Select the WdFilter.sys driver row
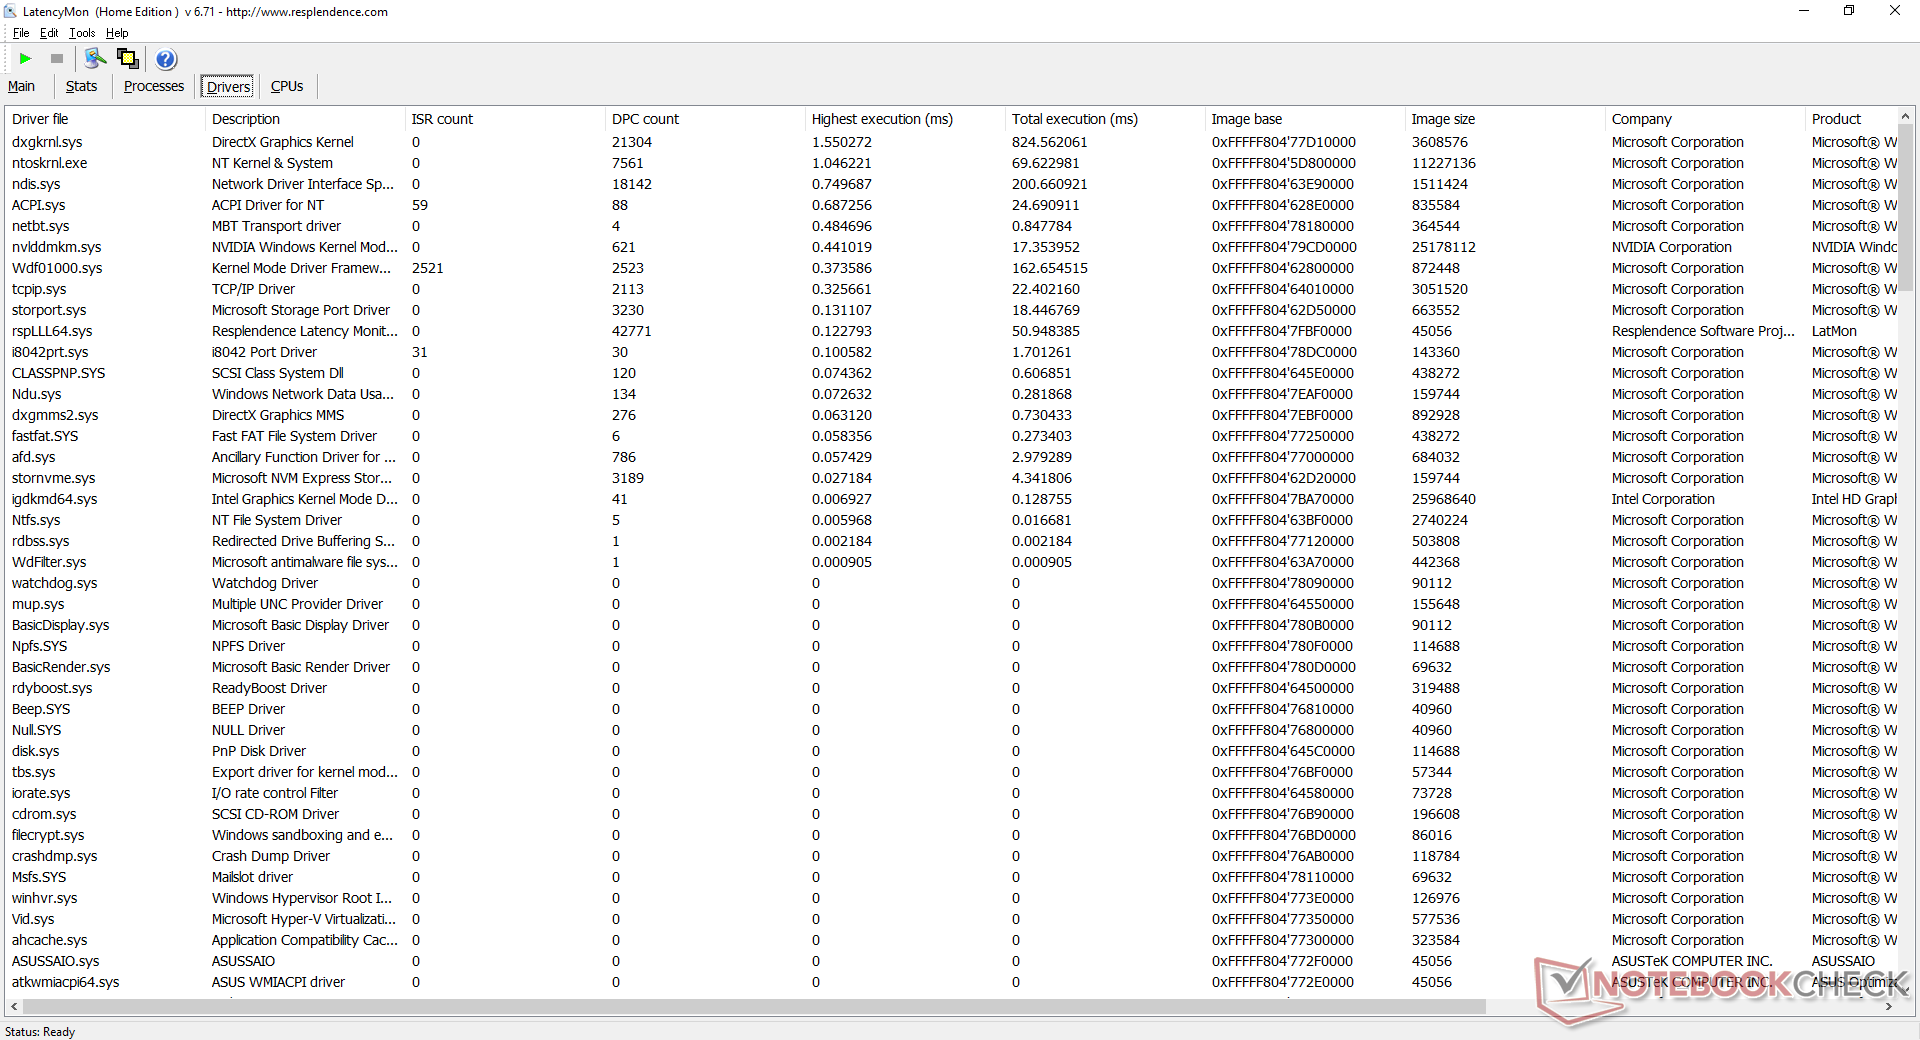This screenshot has height=1040, width=1920. pyautogui.click(x=952, y=562)
